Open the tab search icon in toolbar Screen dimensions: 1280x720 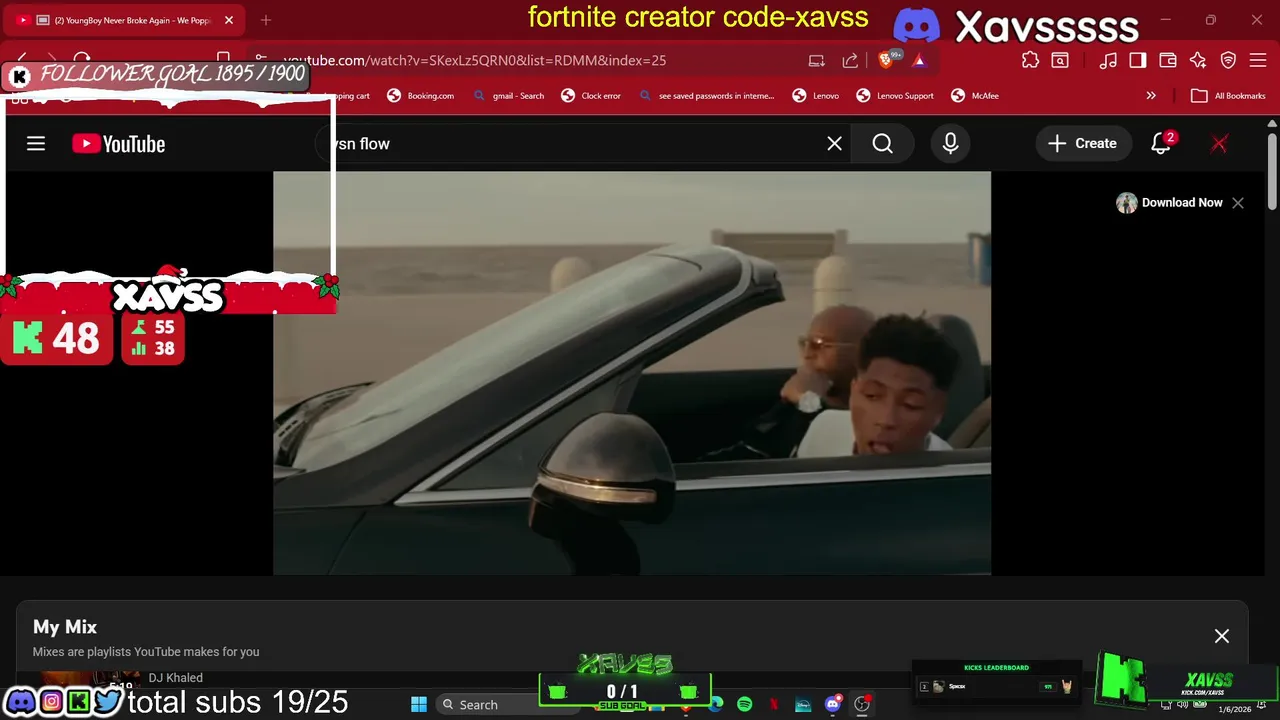pyautogui.click(x=1059, y=60)
